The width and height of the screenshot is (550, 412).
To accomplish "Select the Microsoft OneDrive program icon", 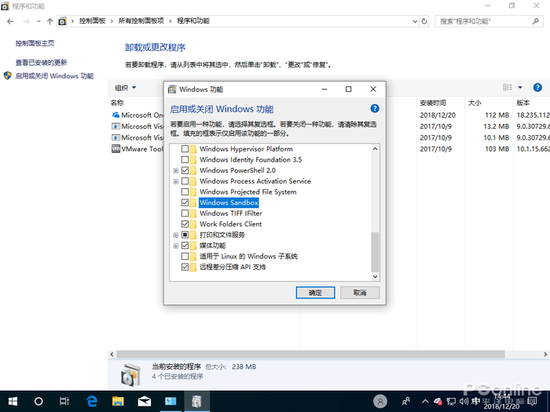I will (x=116, y=115).
